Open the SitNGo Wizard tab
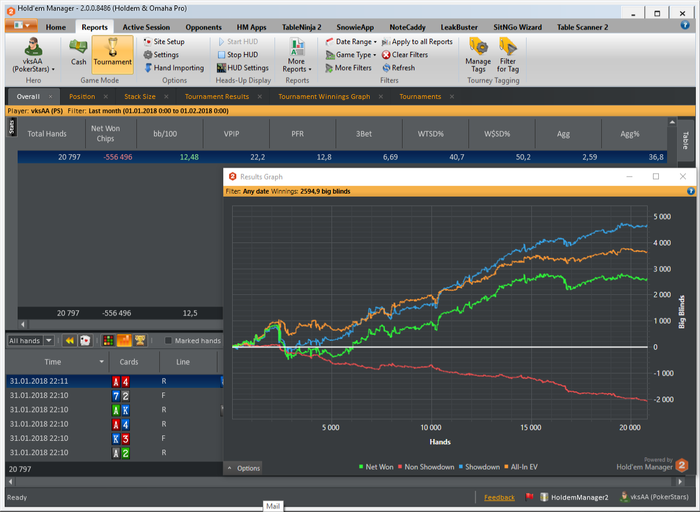This screenshot has height=512, width=700. click(x=517, y=27)
